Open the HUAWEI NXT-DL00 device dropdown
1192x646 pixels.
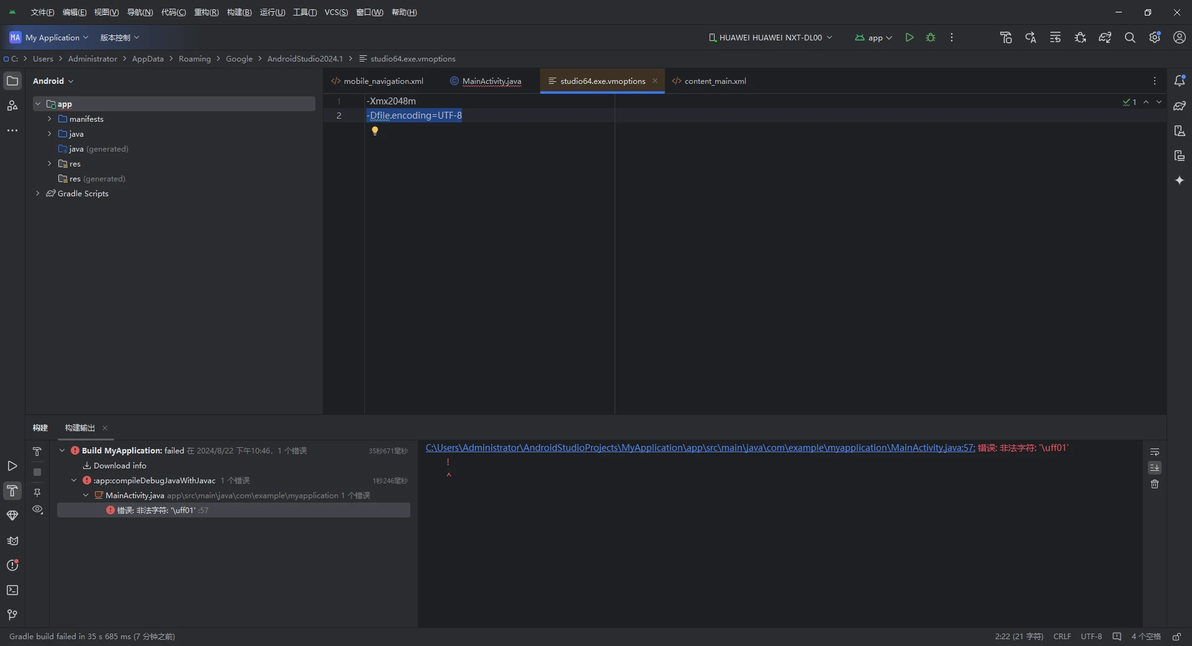point(770,37)
